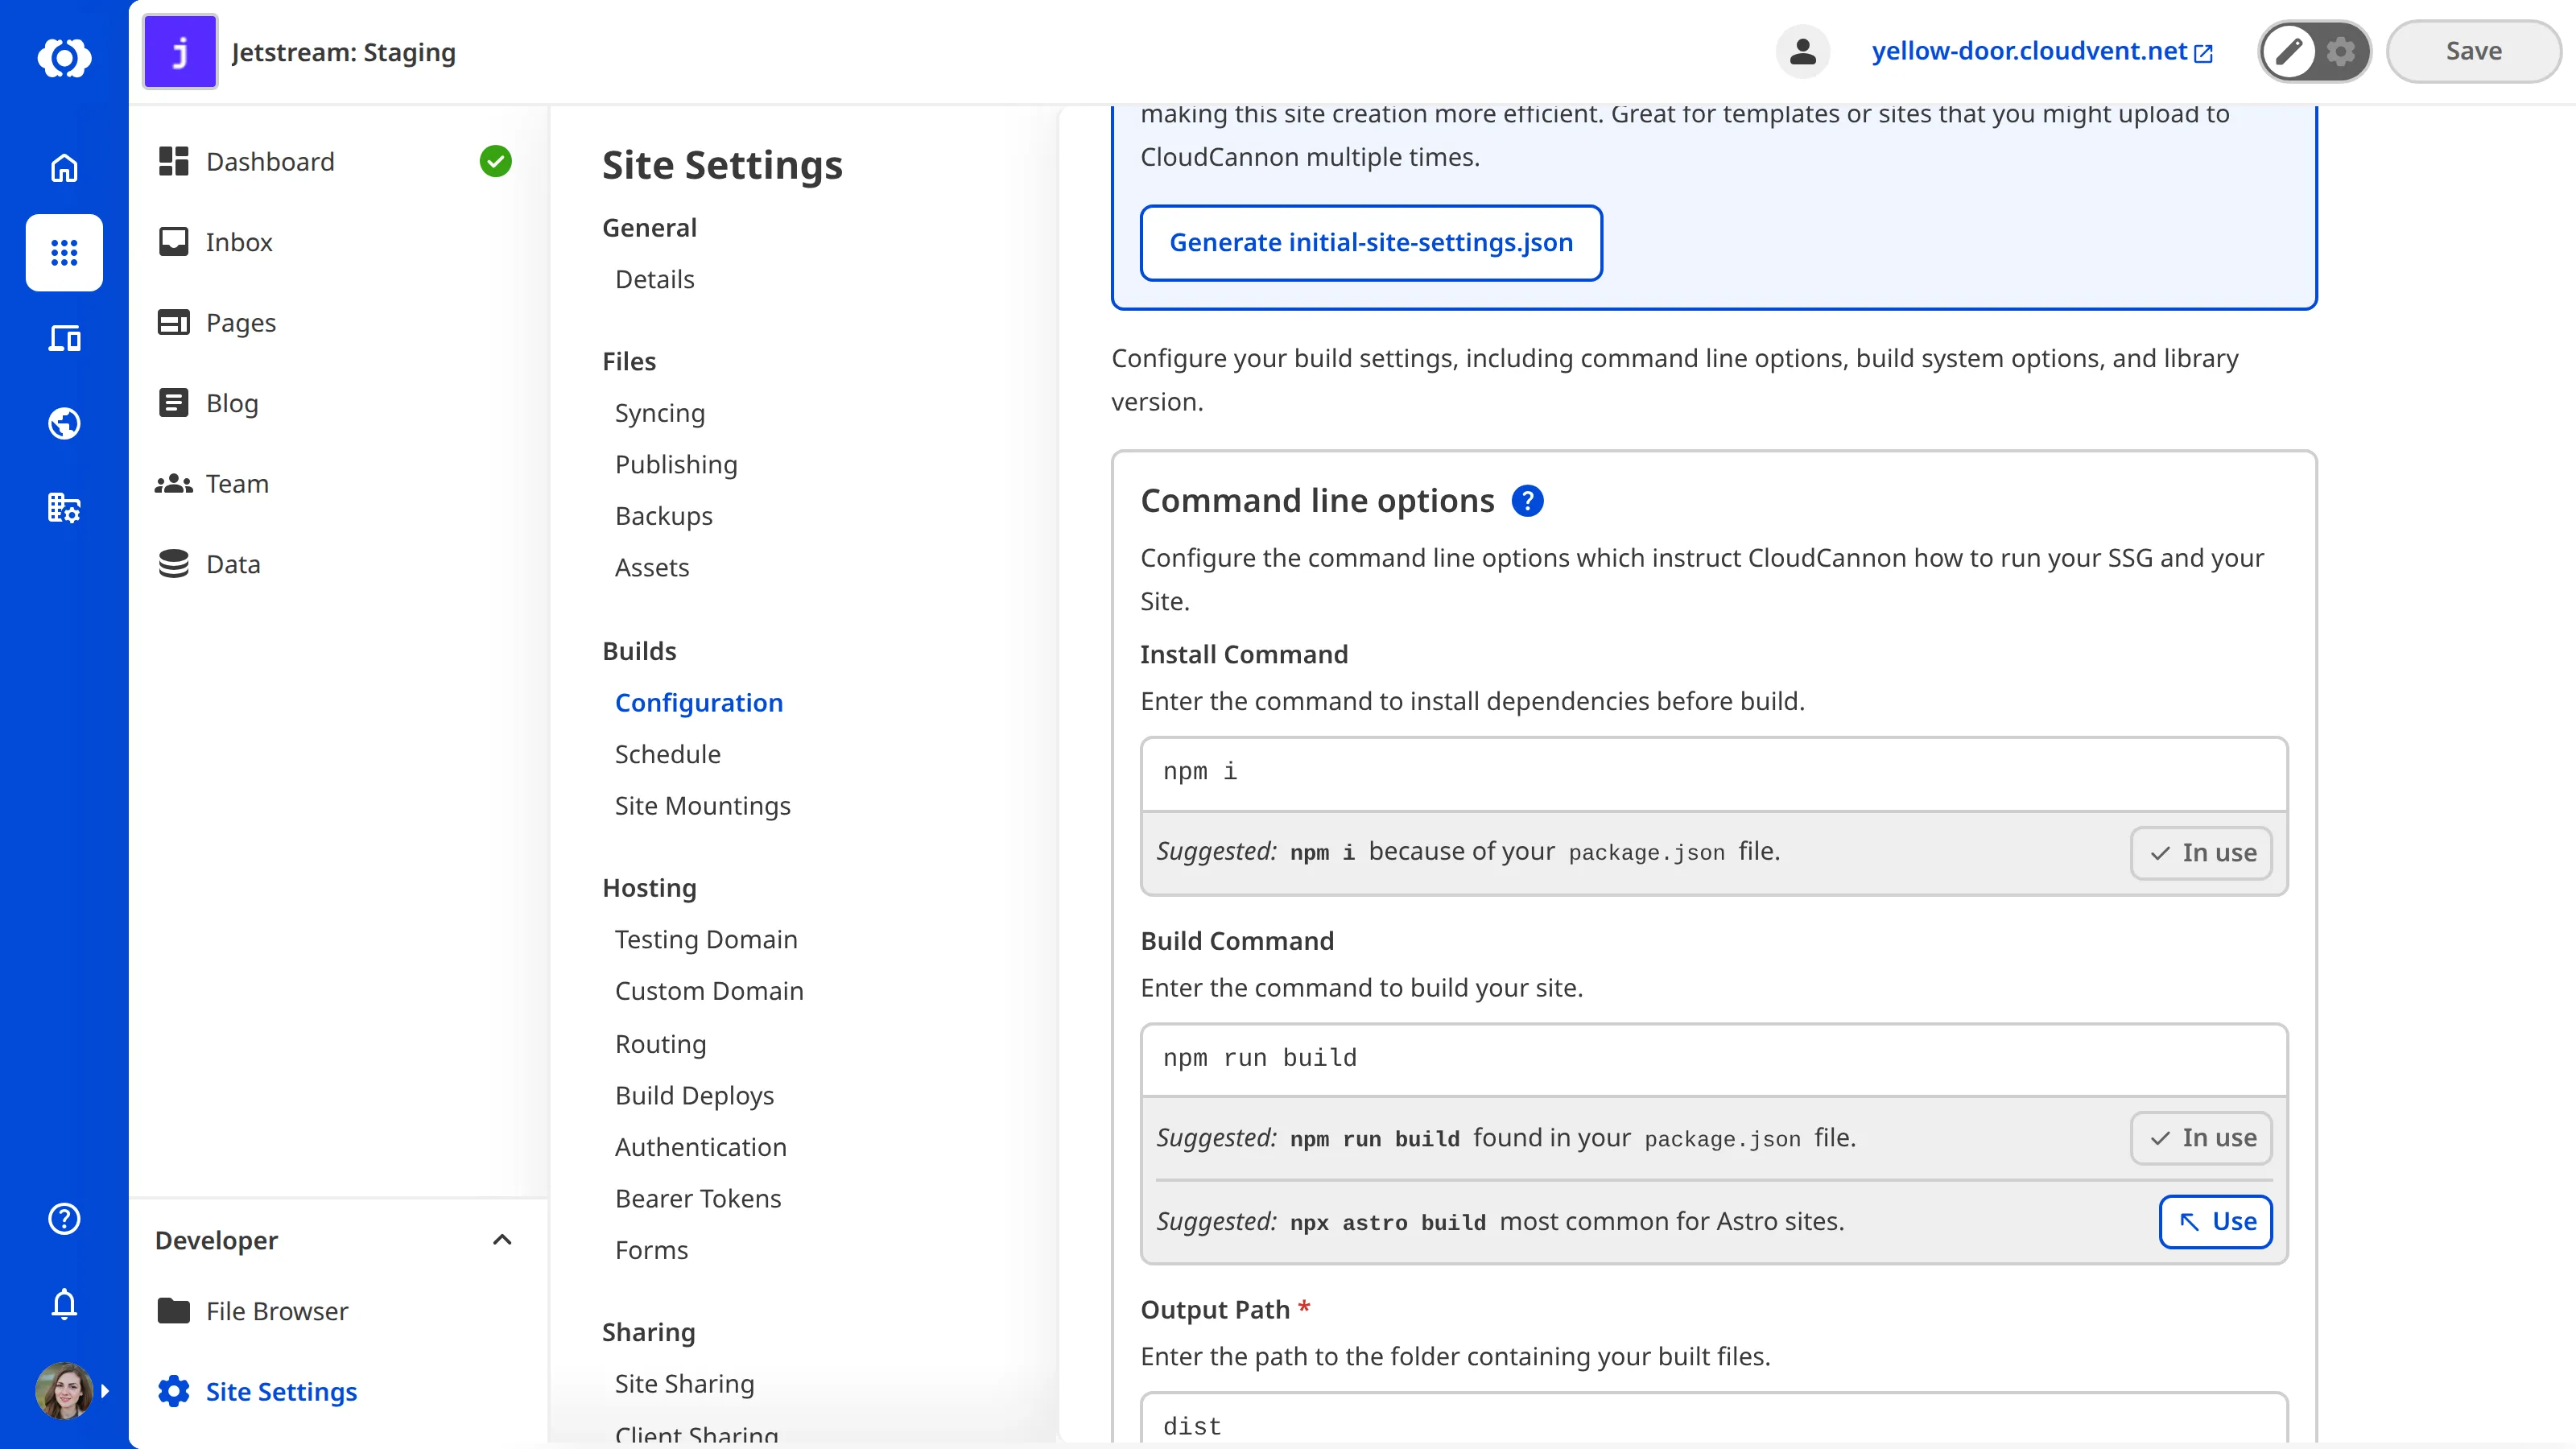Switch to the pencil edit mode toggle
Image resolution: width=2576 pixels, height=1449 pixels.
pos(2288,51)
